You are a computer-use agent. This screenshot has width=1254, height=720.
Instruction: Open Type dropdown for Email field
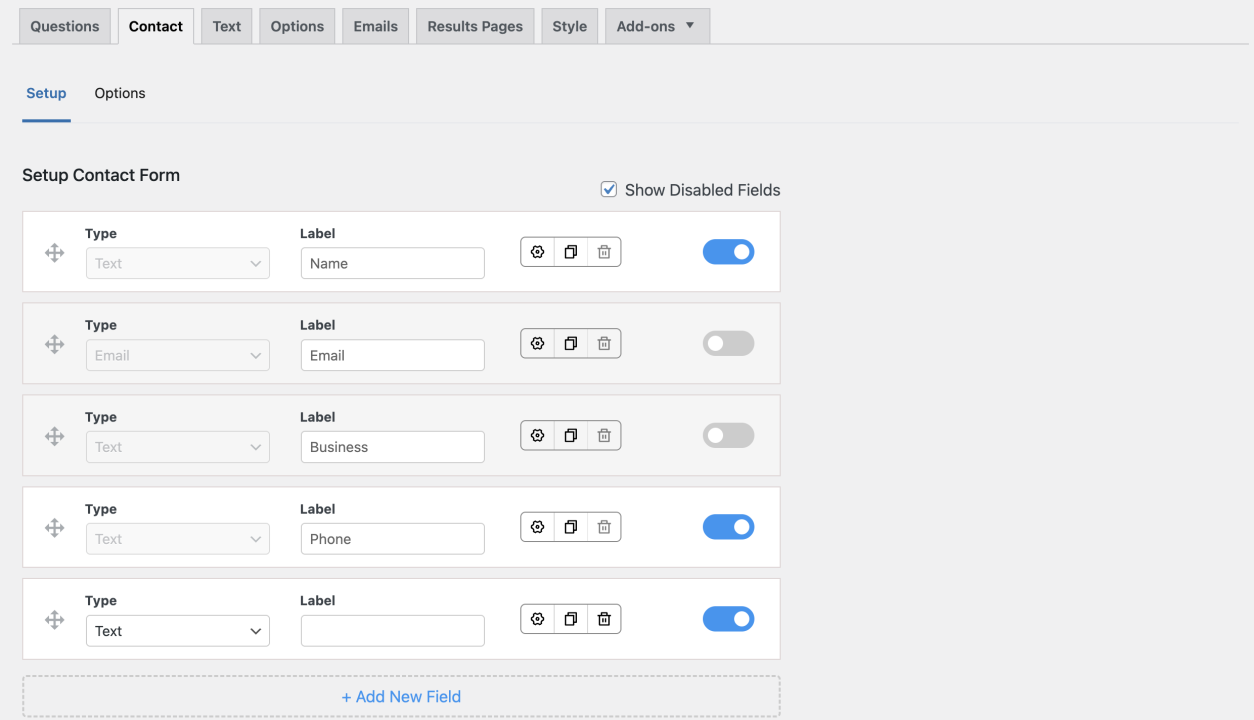coord(178,356)
